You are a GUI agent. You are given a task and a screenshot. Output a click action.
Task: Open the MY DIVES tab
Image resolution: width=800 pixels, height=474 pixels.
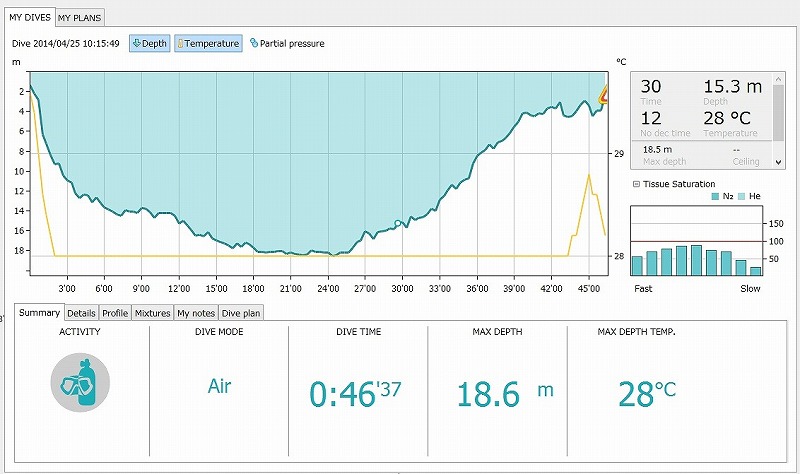pyautogui.click(x=29, y=18)
